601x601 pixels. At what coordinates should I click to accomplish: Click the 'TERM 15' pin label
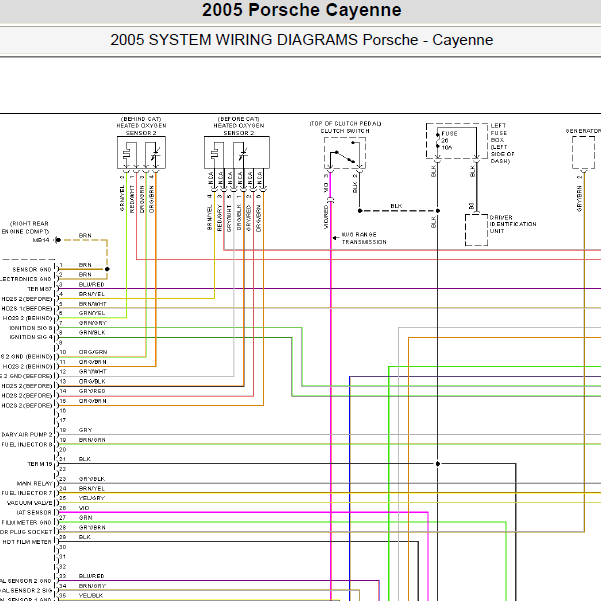tap(39, 464)
